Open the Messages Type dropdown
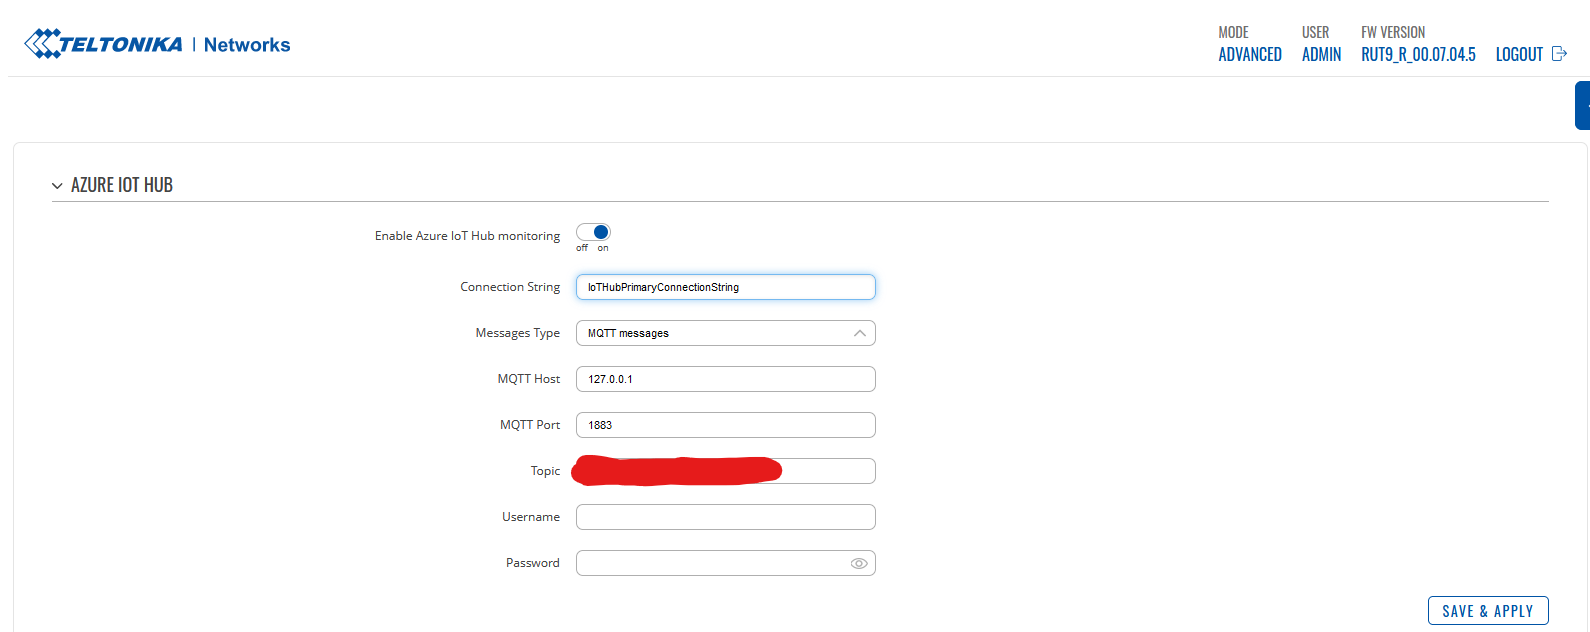Viewport: 1590px width, 632px height. click(726, 333)
